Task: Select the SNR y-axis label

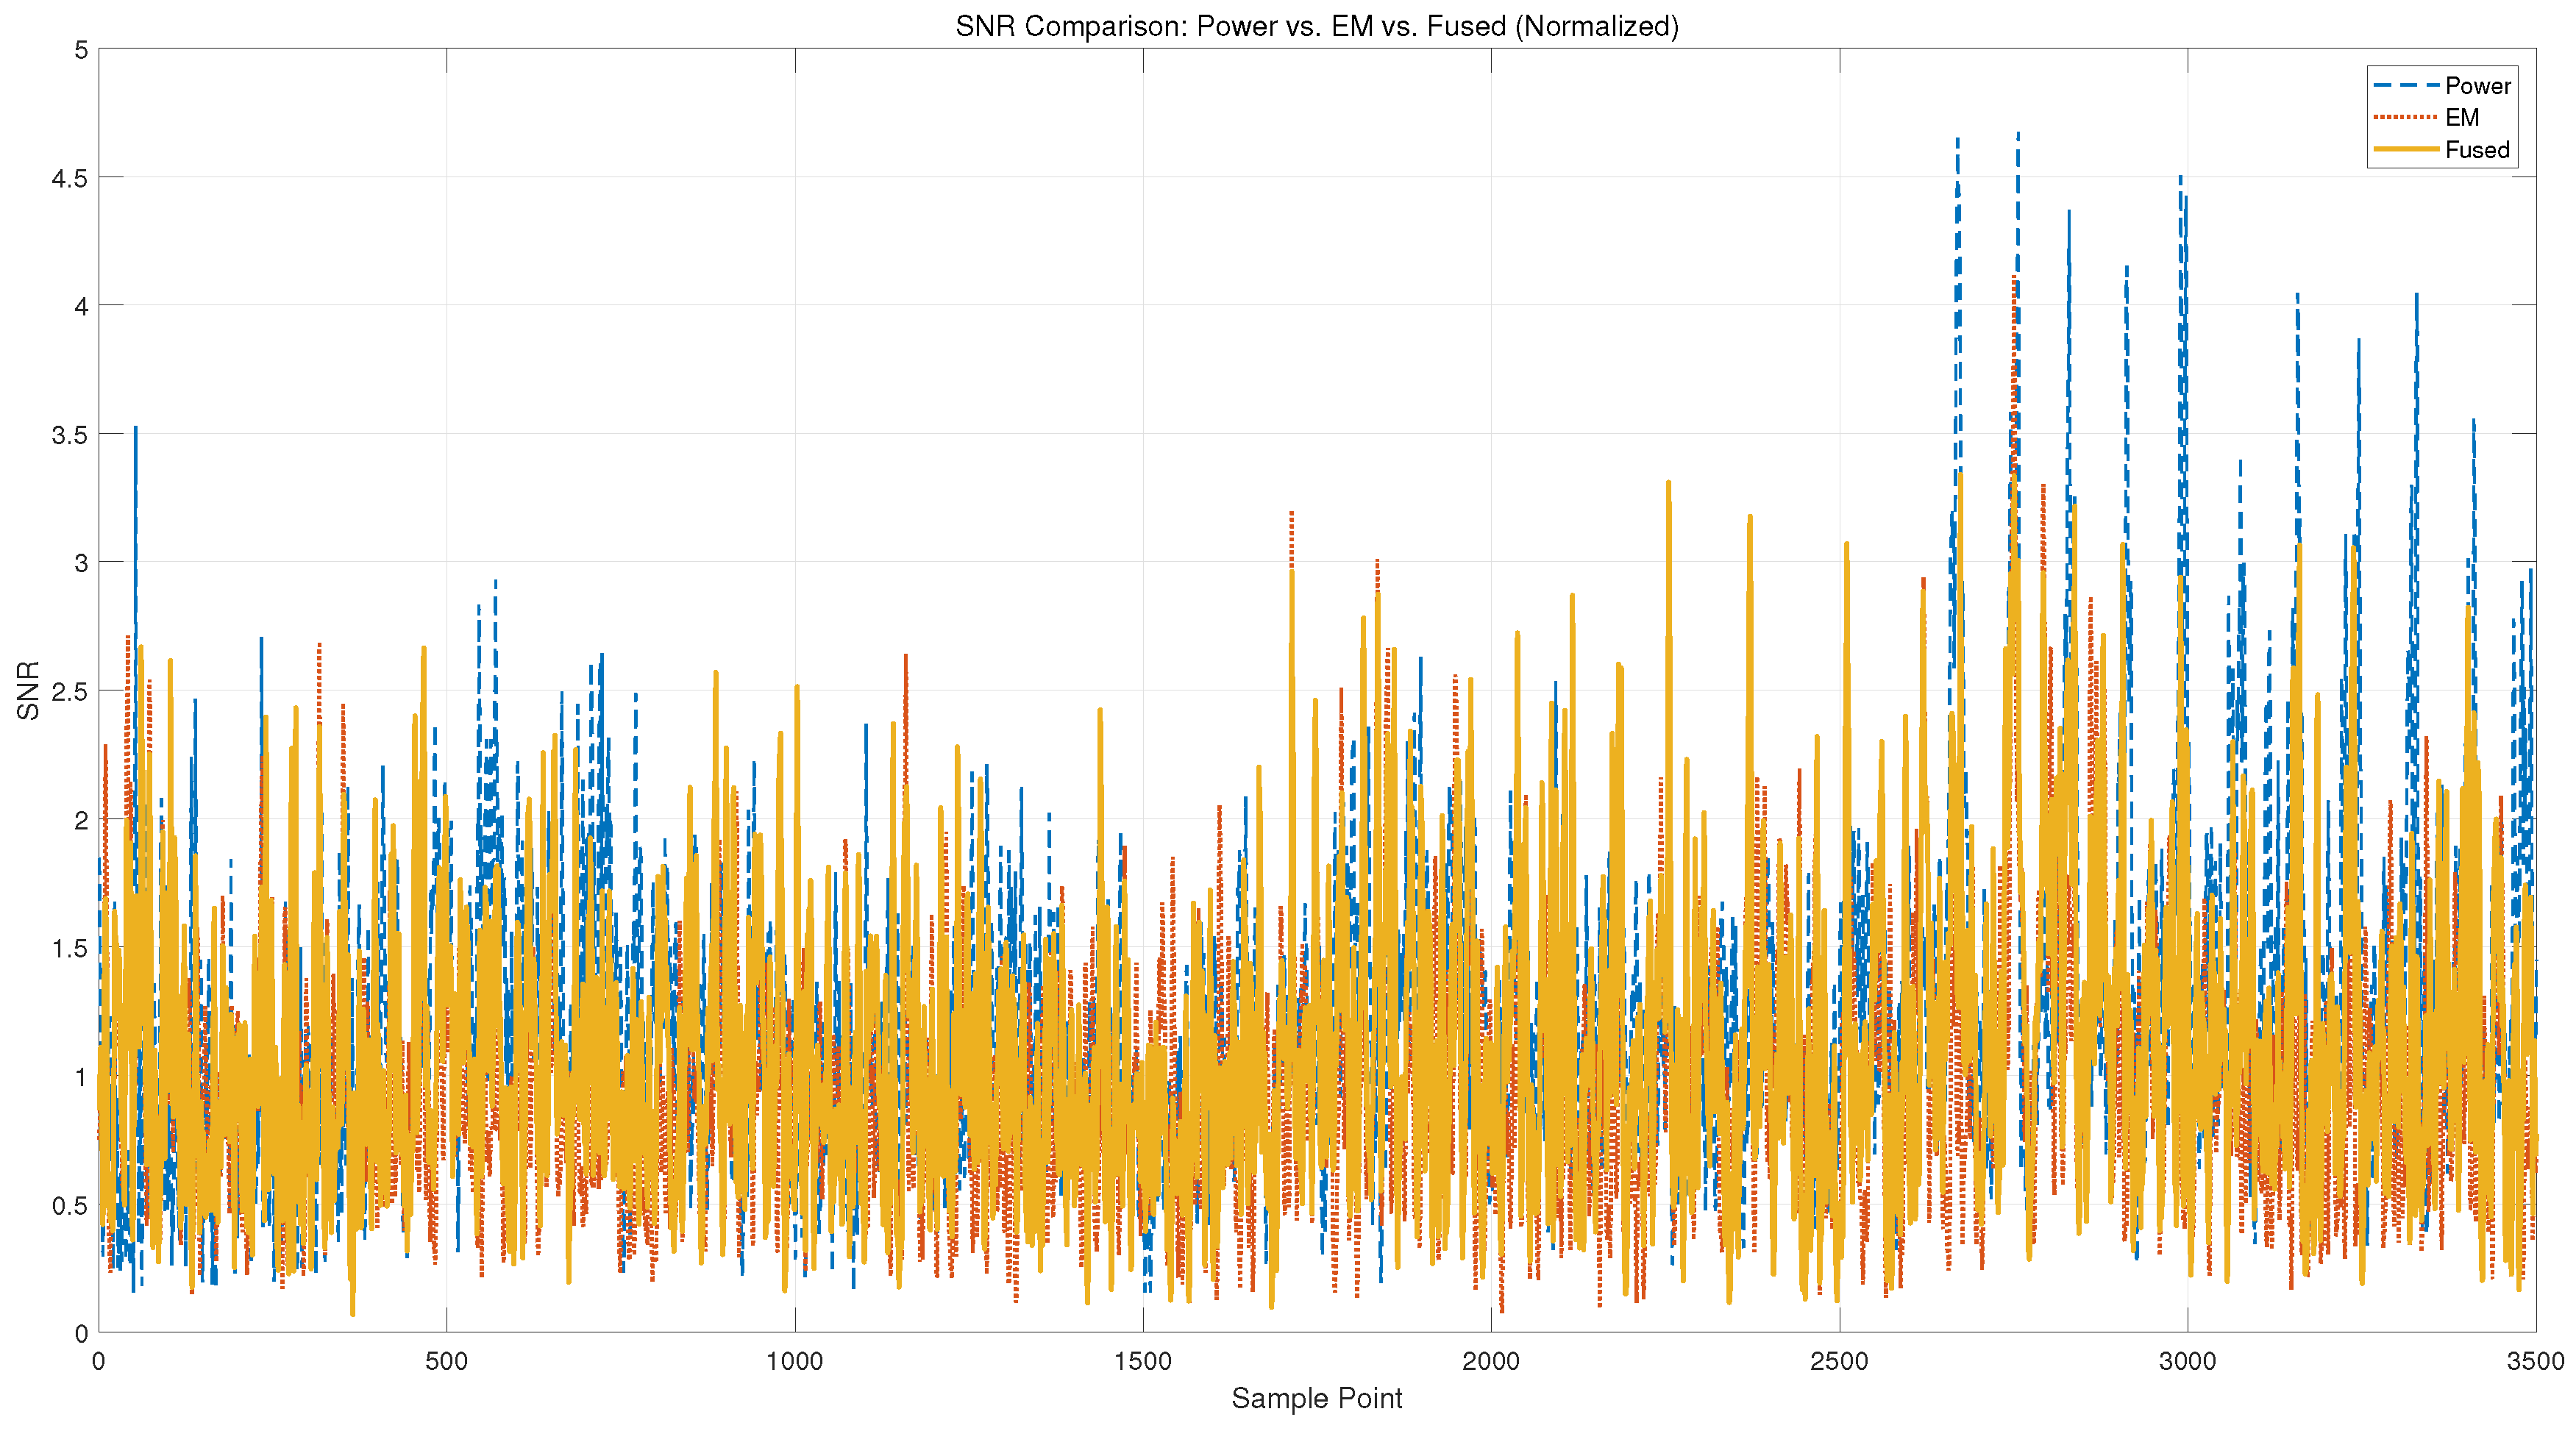Action: [28, 690]
